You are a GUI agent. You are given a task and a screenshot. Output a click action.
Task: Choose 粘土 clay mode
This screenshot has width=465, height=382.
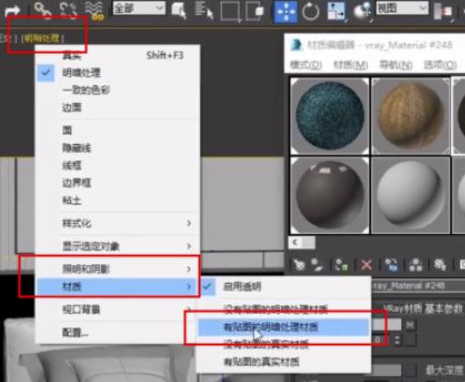tap(117, 200)
